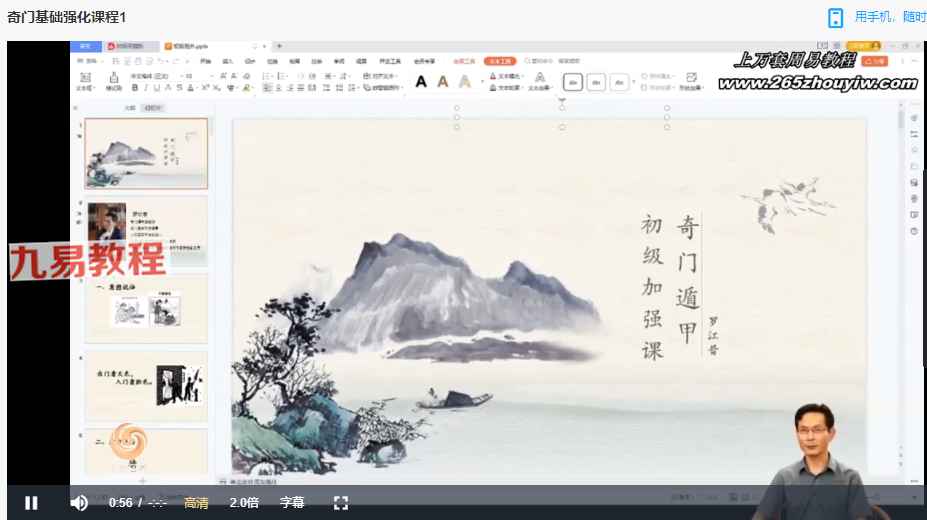Open text outline color options
Viewport: 927px width, 520px height.
(x=506, y=87)
